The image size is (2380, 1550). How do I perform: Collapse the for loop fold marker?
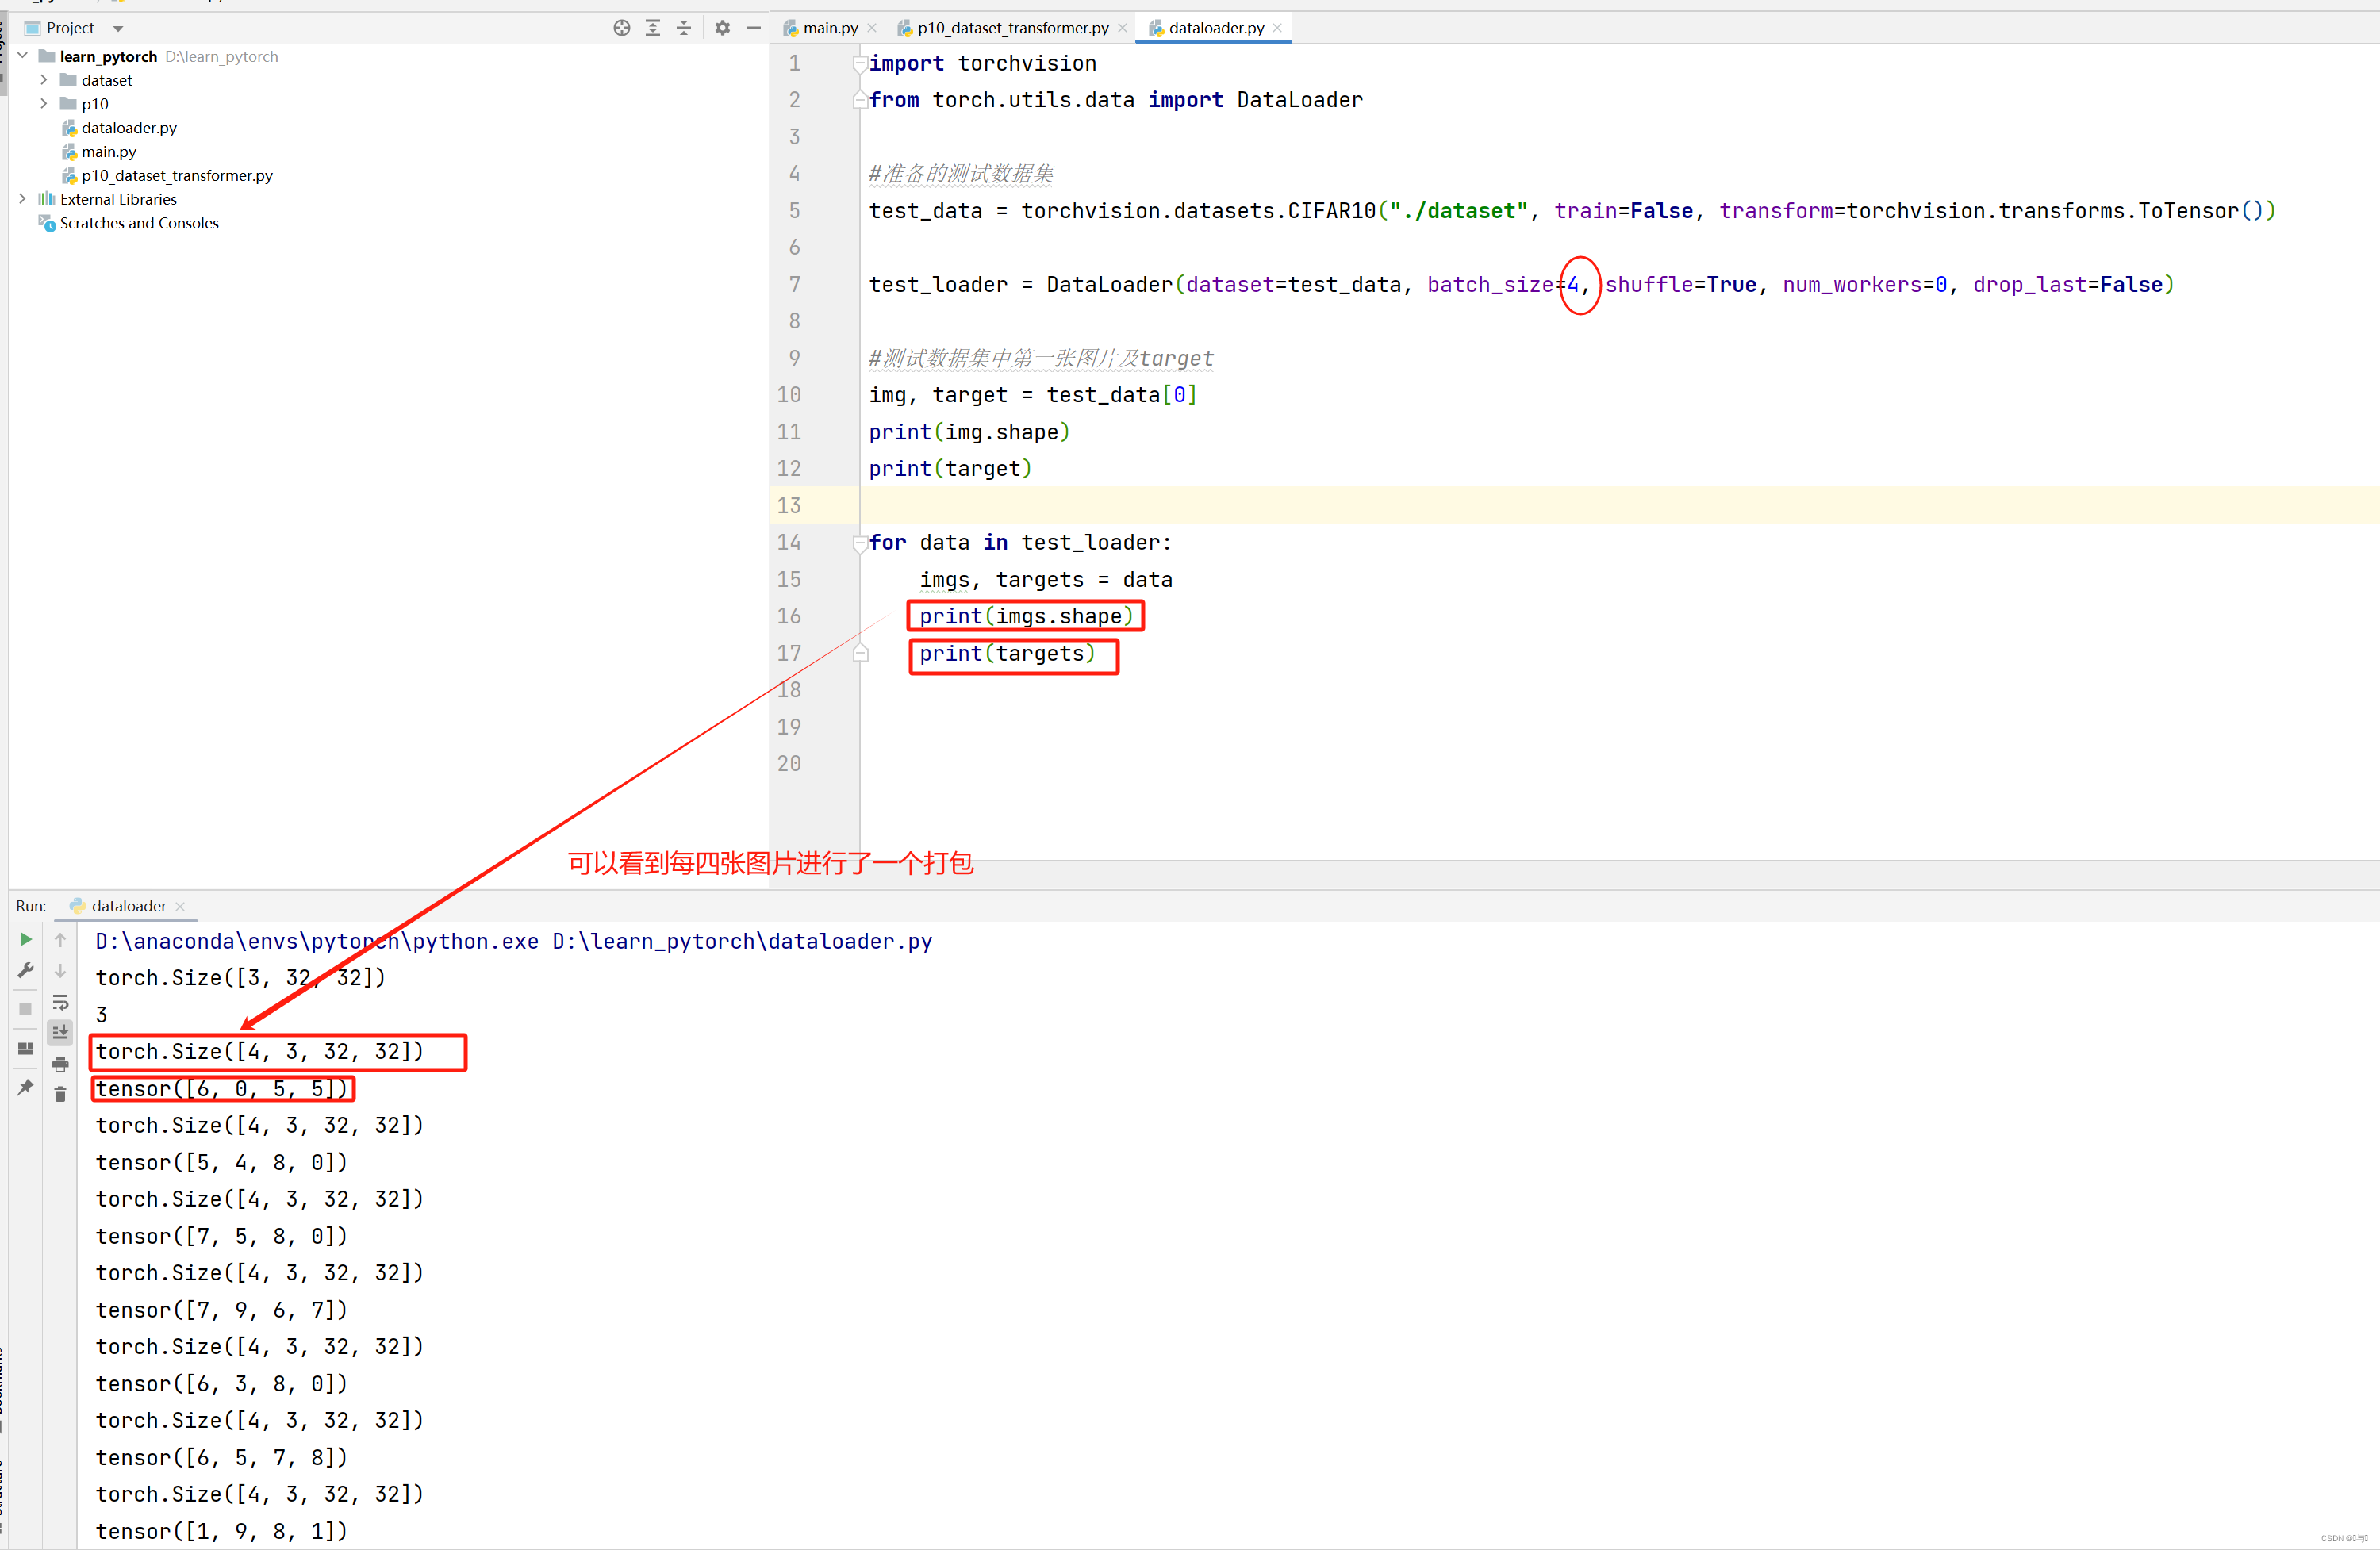pyautogui.click(x=859, y=543)
